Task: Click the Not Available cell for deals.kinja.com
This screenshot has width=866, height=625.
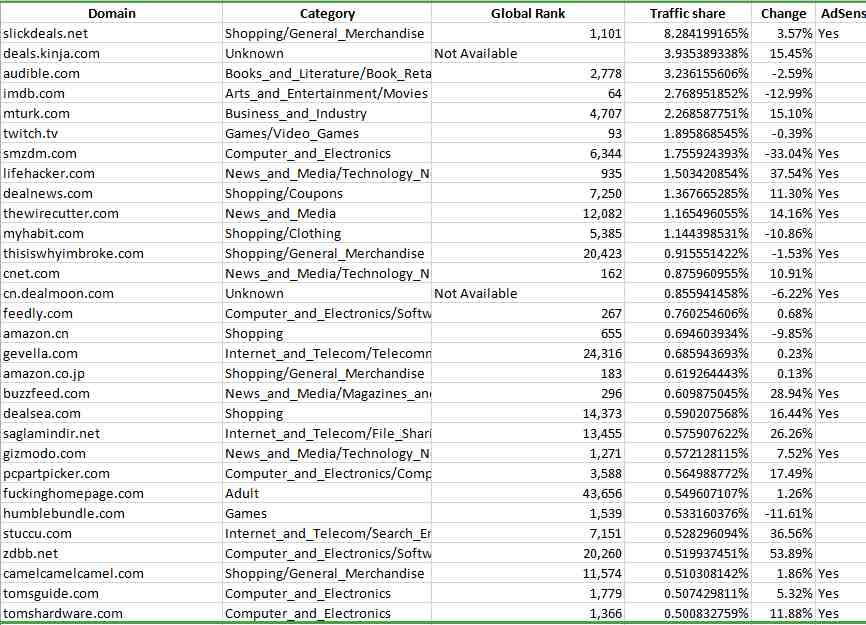Action: [x=527, y=54]
